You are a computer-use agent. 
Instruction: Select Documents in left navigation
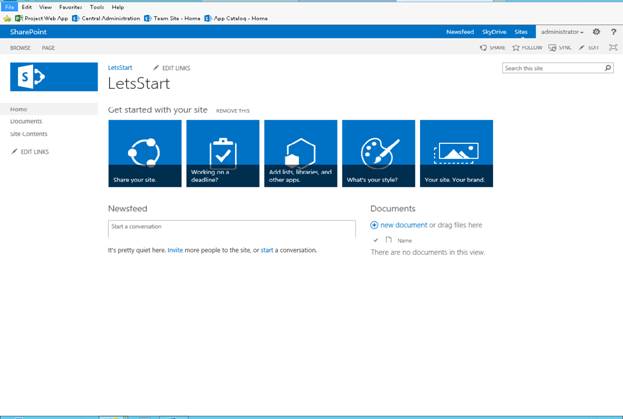(26, 121)
